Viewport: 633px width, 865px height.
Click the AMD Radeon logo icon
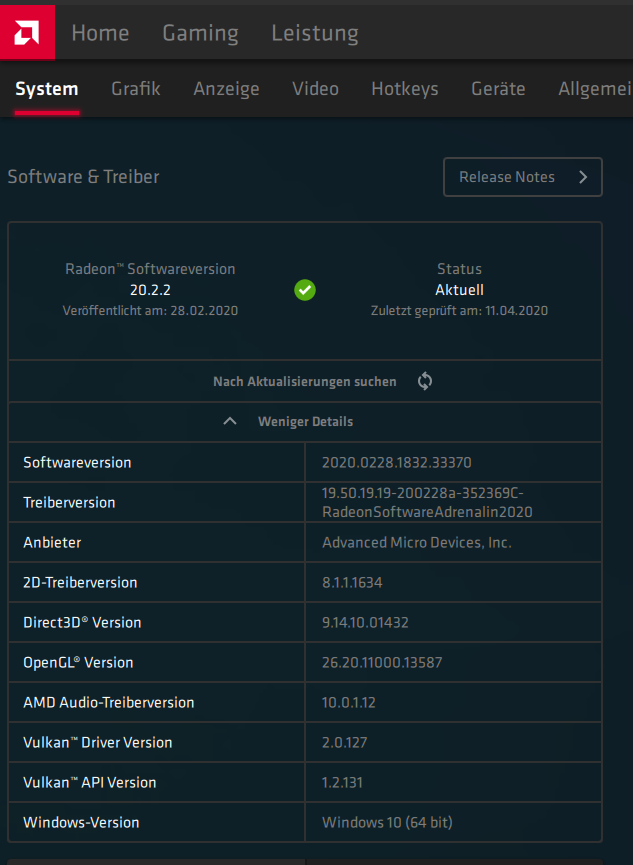click(27, 31)
